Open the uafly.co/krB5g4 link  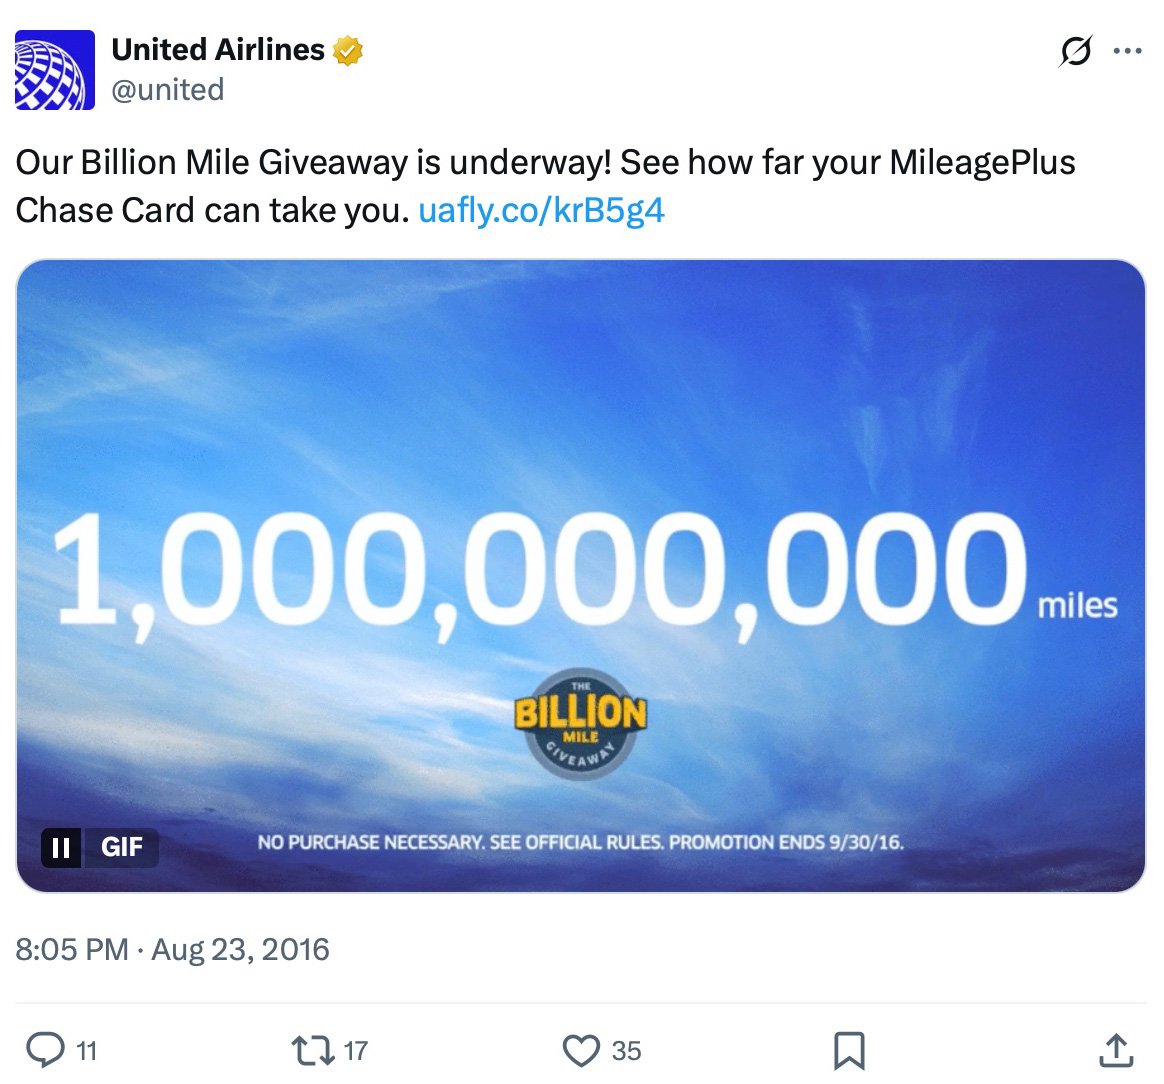[544, 210]
